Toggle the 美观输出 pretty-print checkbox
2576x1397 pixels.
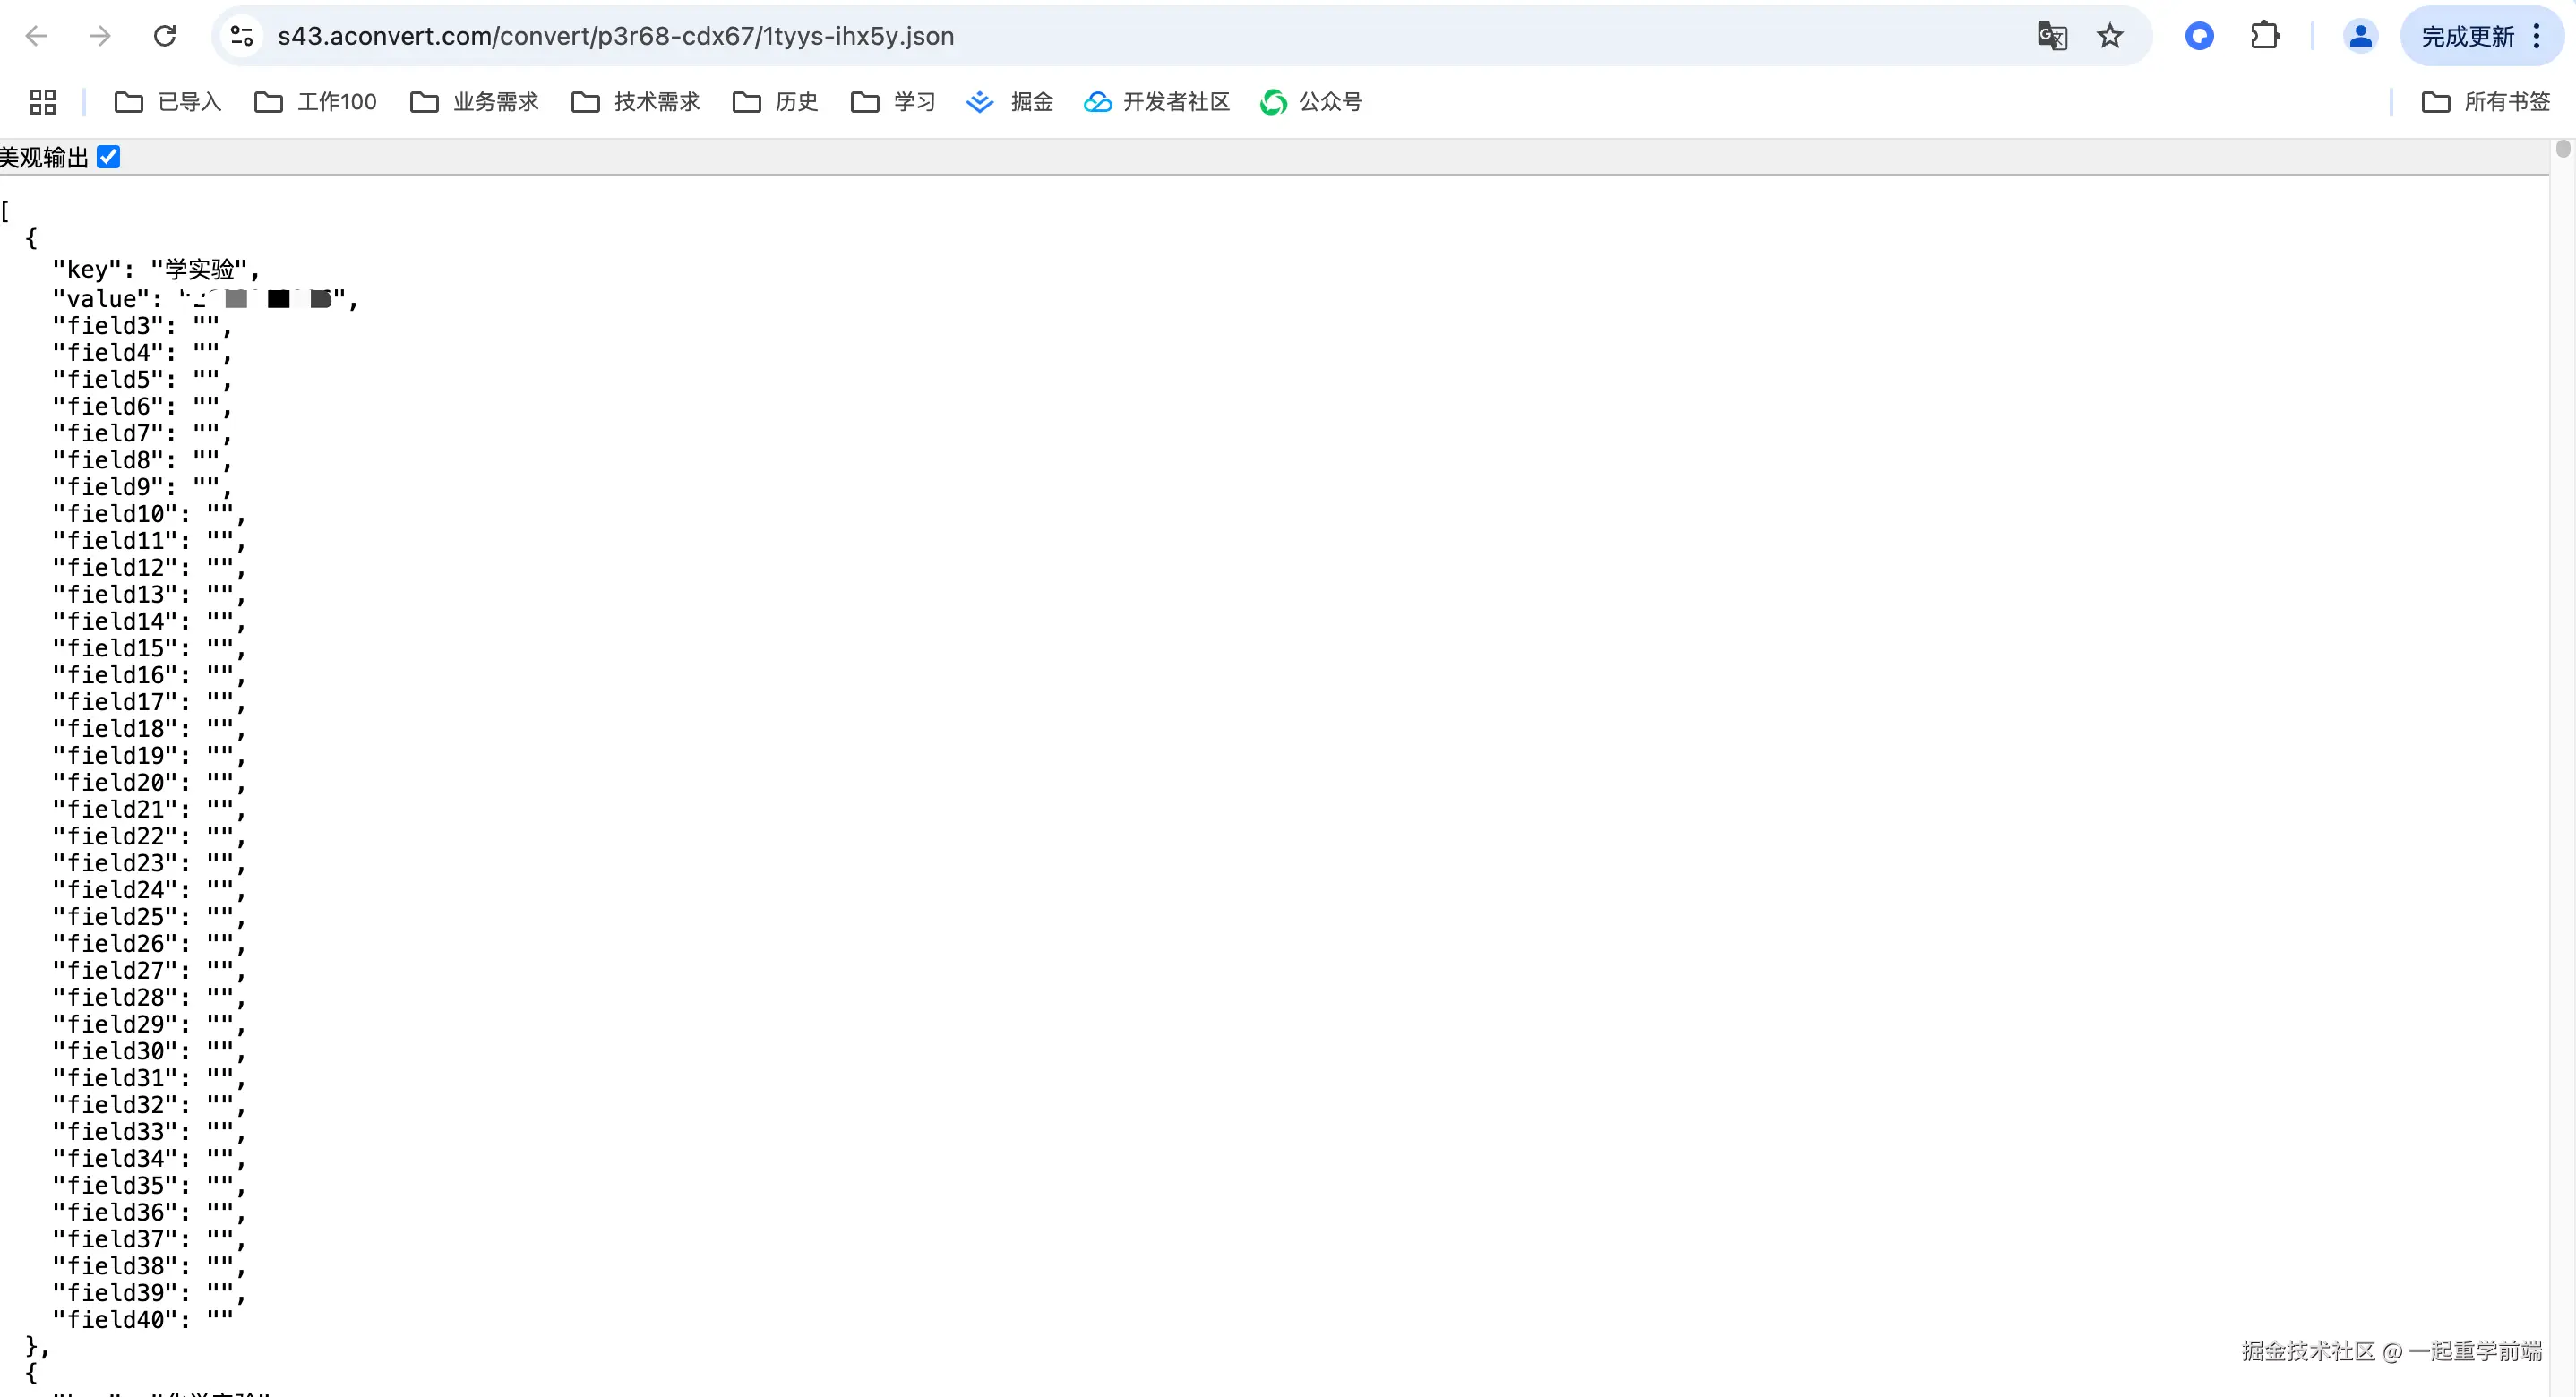coord(109,157)
